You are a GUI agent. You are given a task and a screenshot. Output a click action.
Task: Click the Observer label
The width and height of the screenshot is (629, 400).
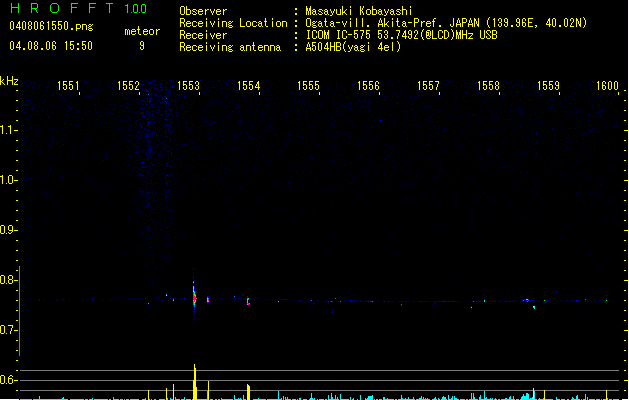[x=203, y=11]
